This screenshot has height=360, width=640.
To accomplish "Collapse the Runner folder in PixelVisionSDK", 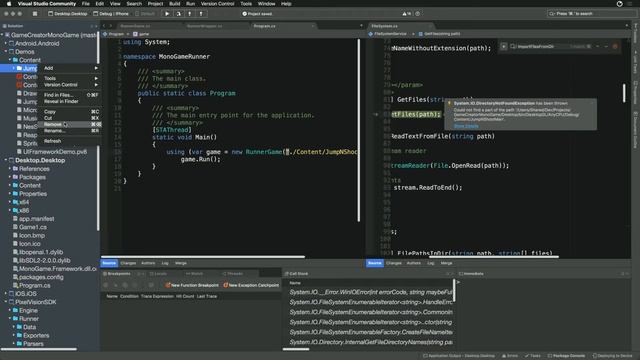I will [10, 319].
